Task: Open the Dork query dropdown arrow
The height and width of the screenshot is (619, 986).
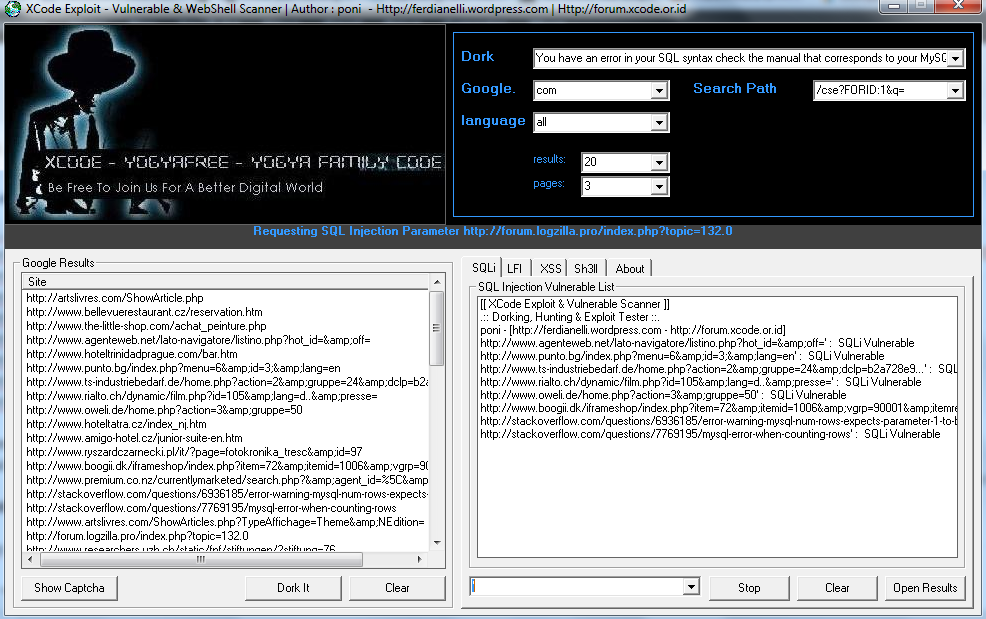Action: (x=955, y=59)
